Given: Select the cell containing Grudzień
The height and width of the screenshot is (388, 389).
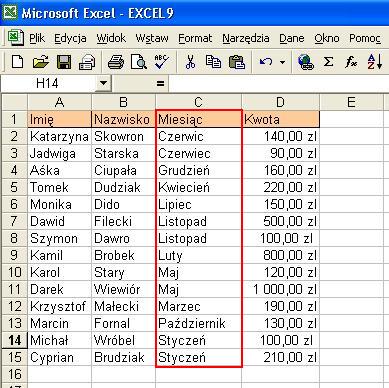Looking at the screenshot, I should tap(198, 170).
